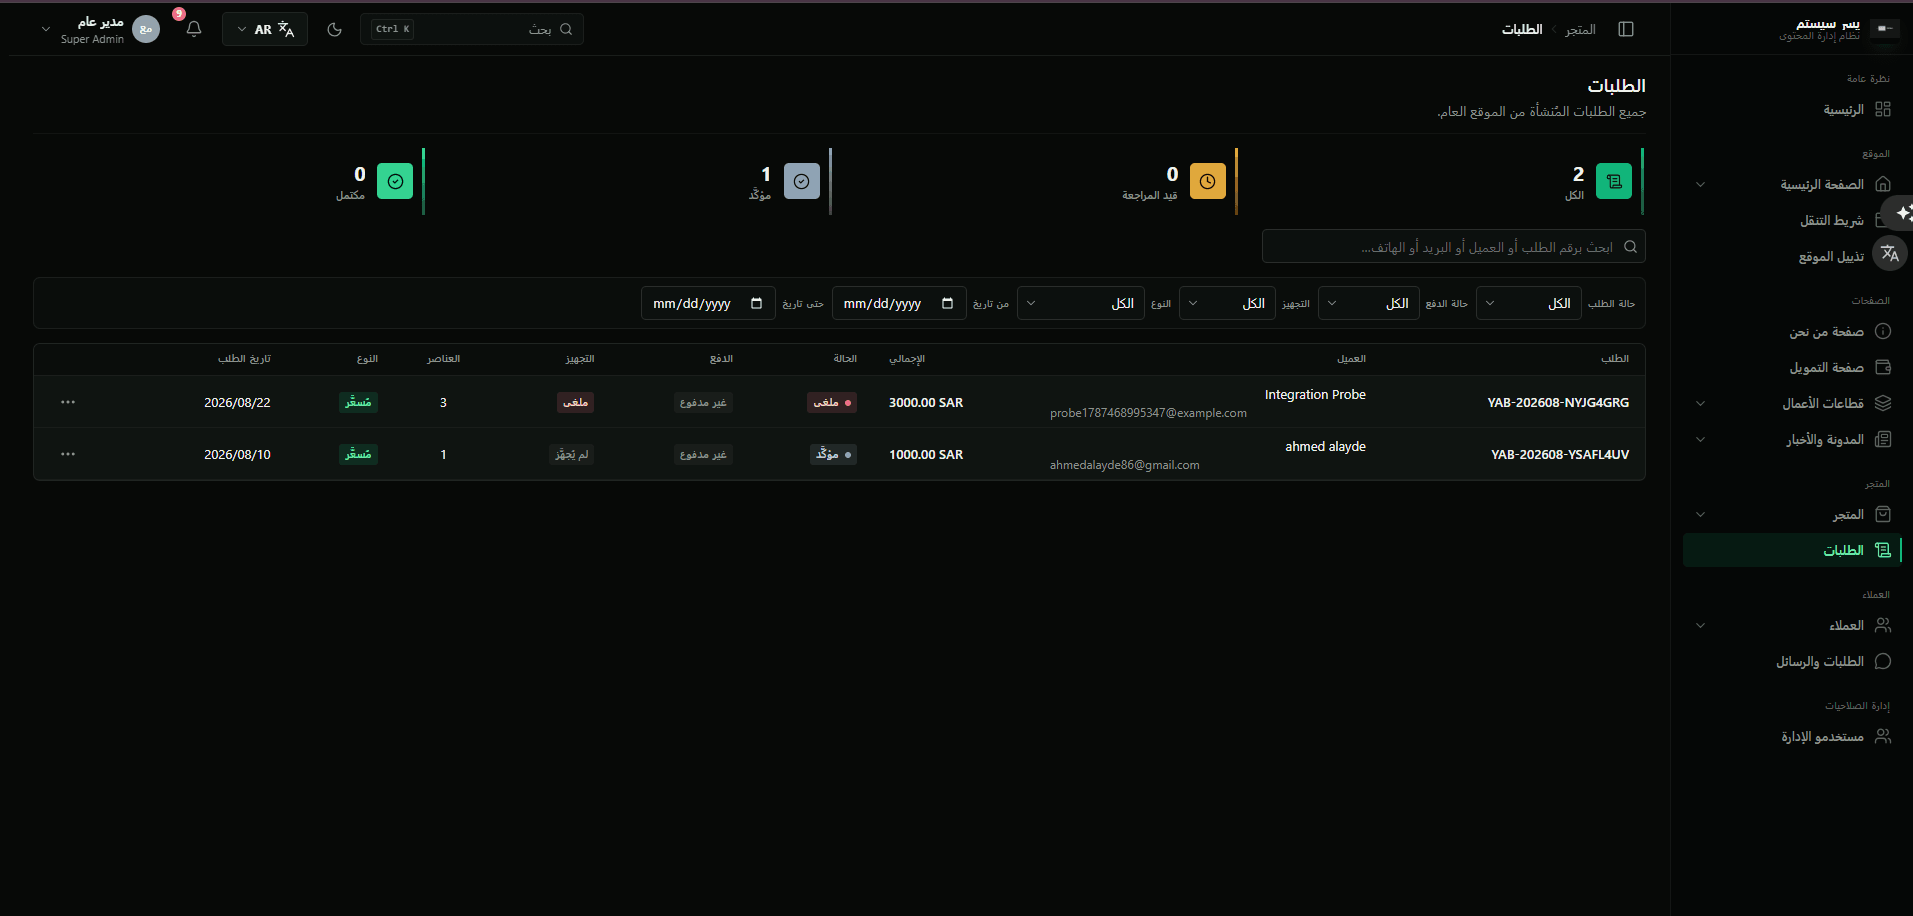Click the user avatar in header
1913x916 pixels.
point(146,29)
